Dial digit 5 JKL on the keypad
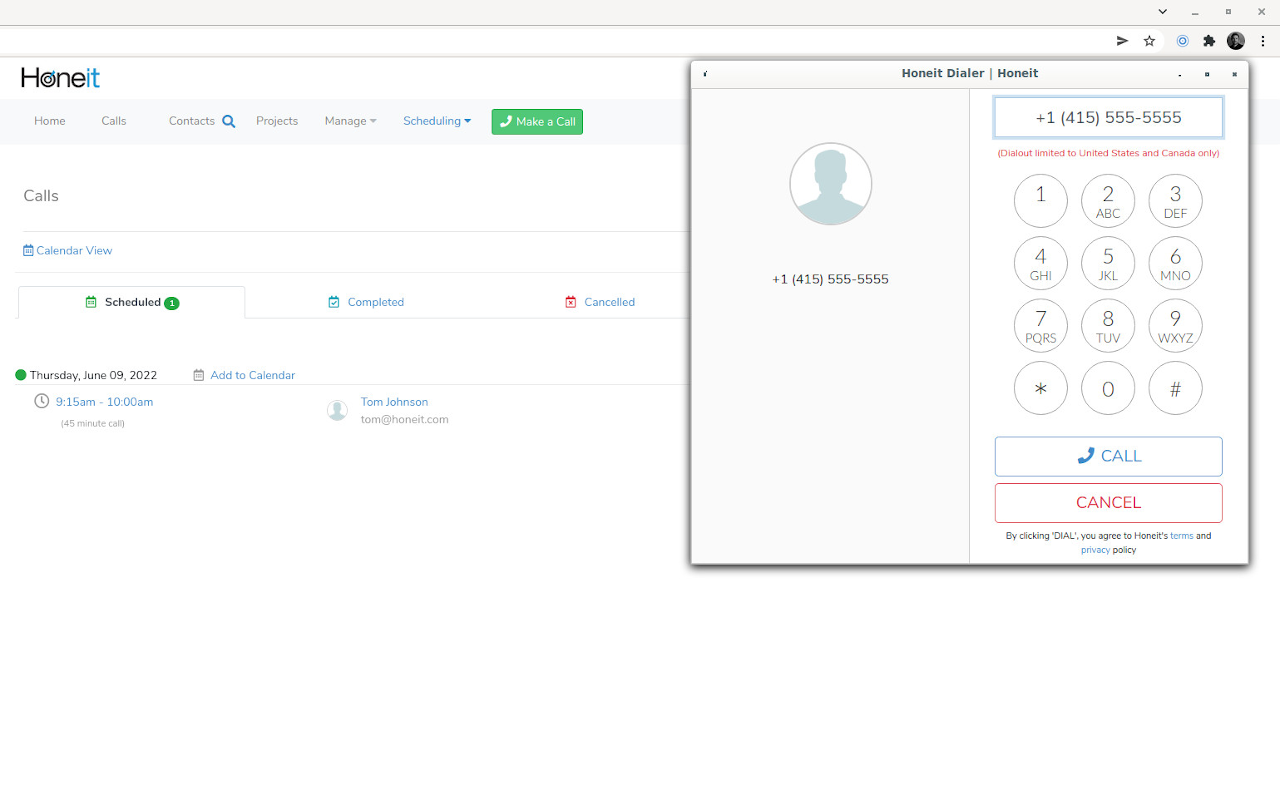1280x800 pixels. coord(1108,263)
